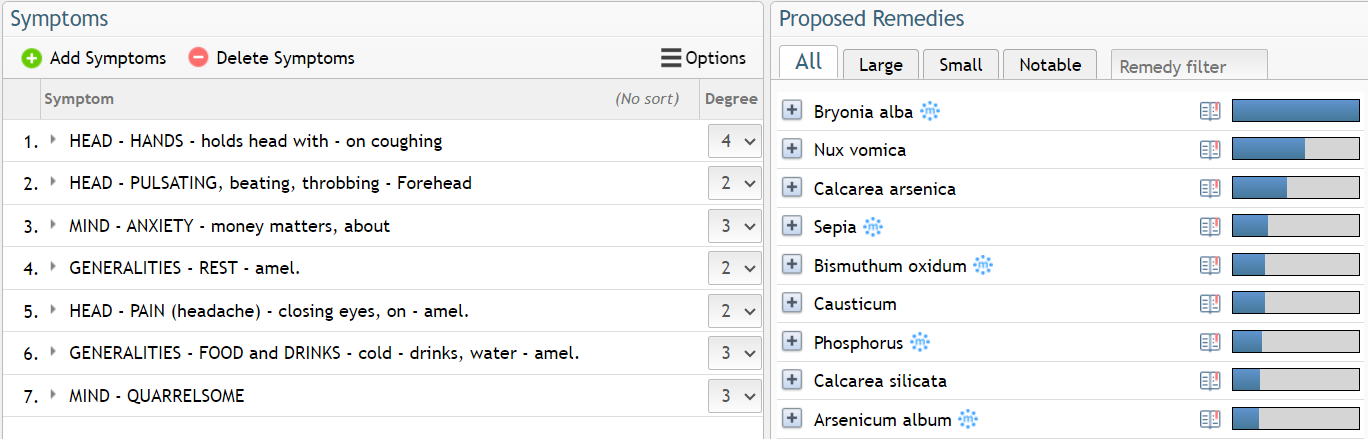Click the Remedy filter input field

1189,65
